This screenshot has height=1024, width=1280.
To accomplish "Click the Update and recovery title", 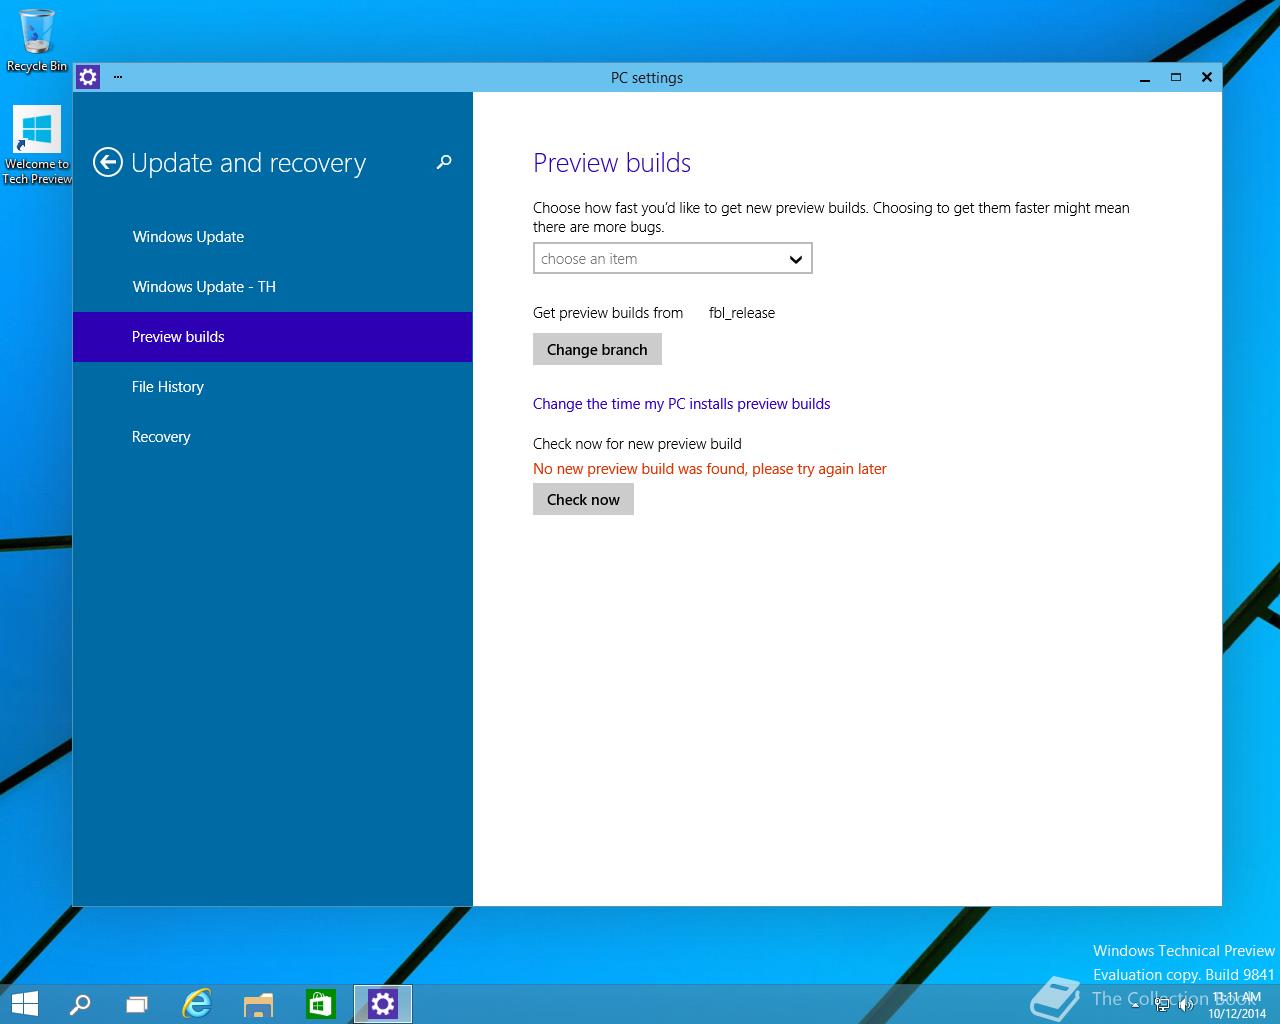I will coord(249,163).
